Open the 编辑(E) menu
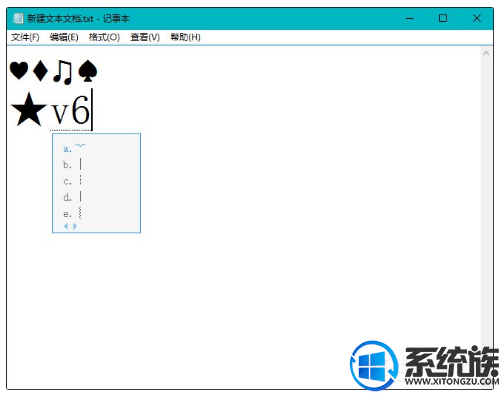This screenshot has width=499, height=394. click(64, 37)
